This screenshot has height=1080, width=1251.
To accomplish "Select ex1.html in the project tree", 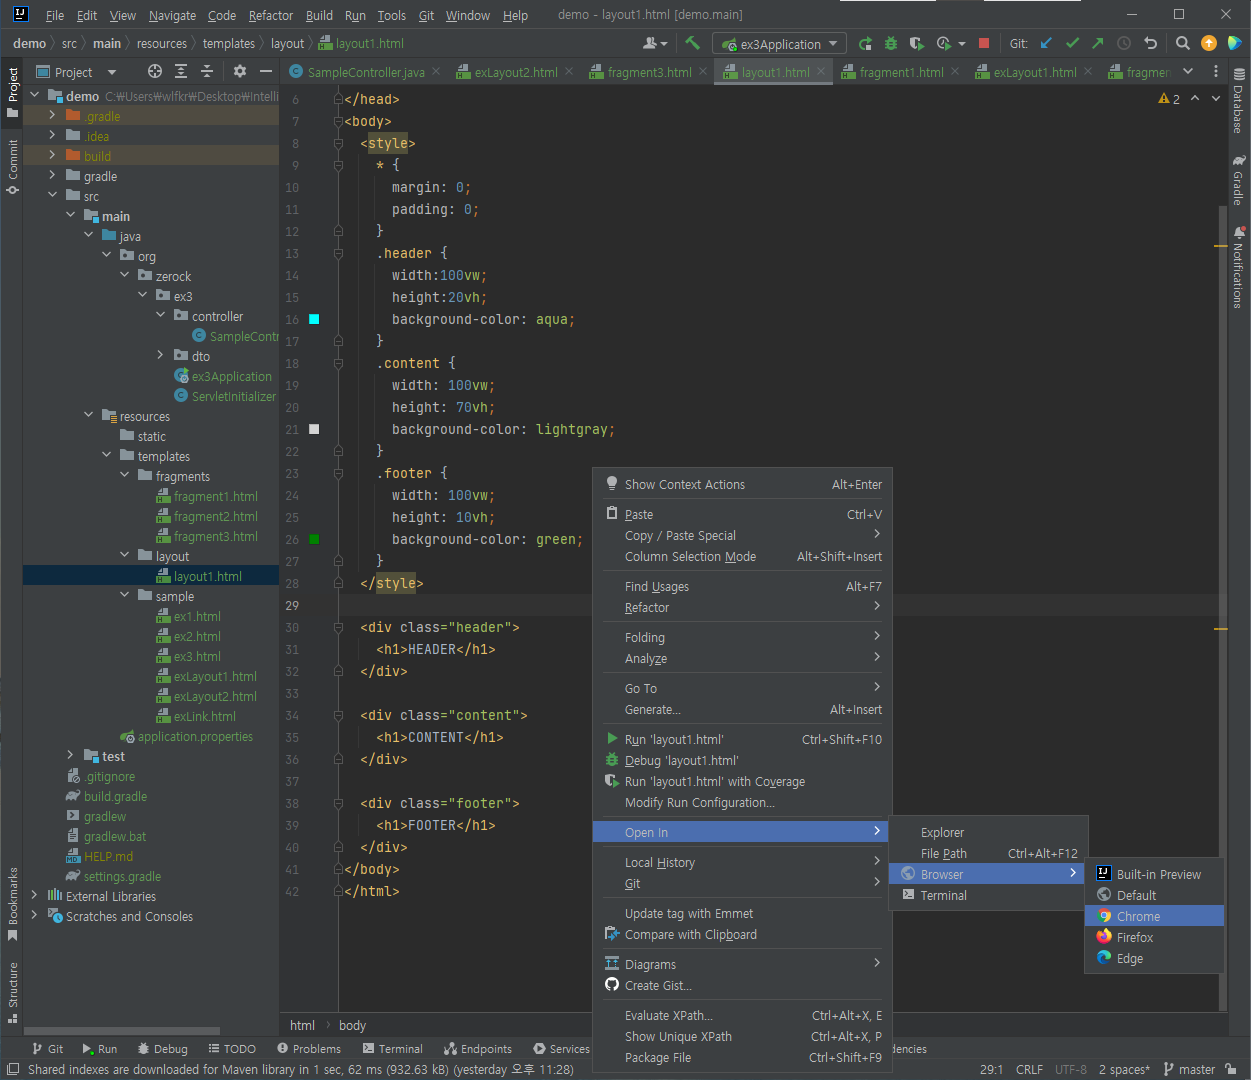I will pyautogui.click(x=197, y=616).
